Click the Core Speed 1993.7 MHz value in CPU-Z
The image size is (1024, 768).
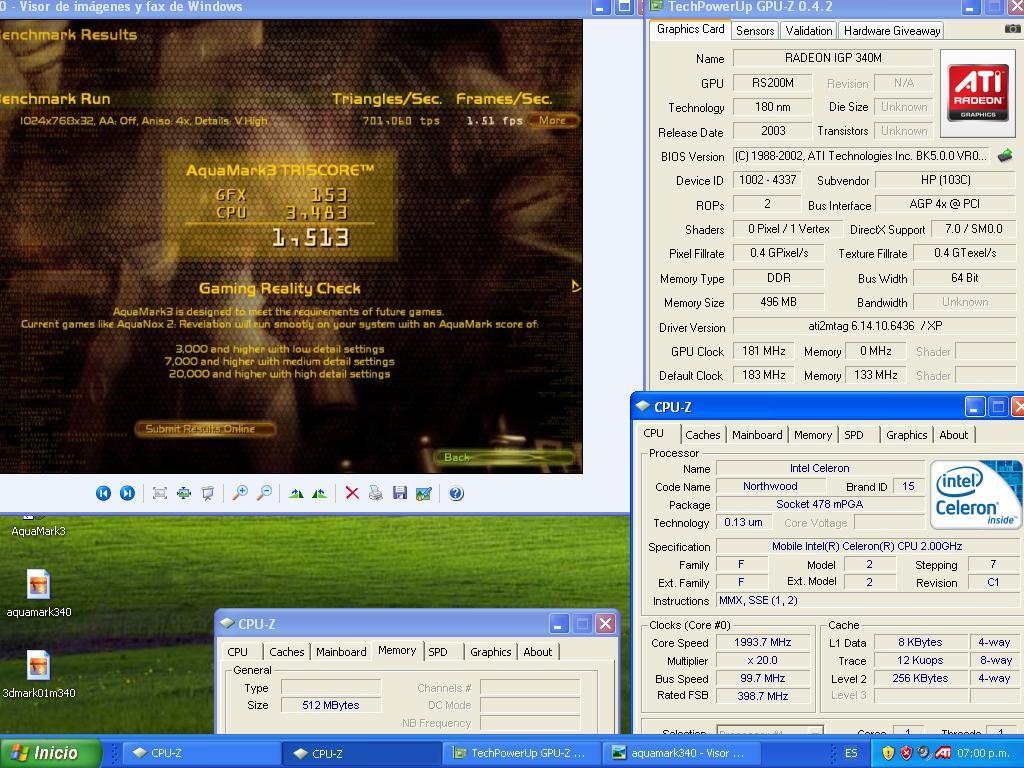pos(763,643)
